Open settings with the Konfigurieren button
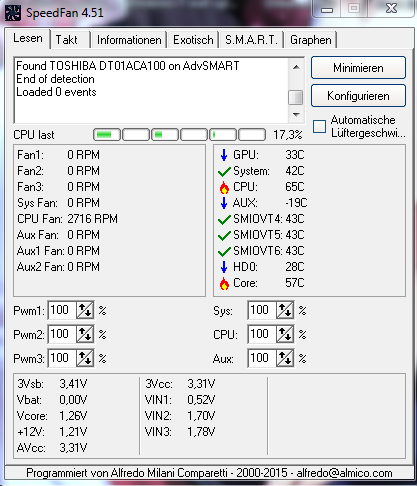The width and height of the screenshot is (417, 486). pos(358,96)
